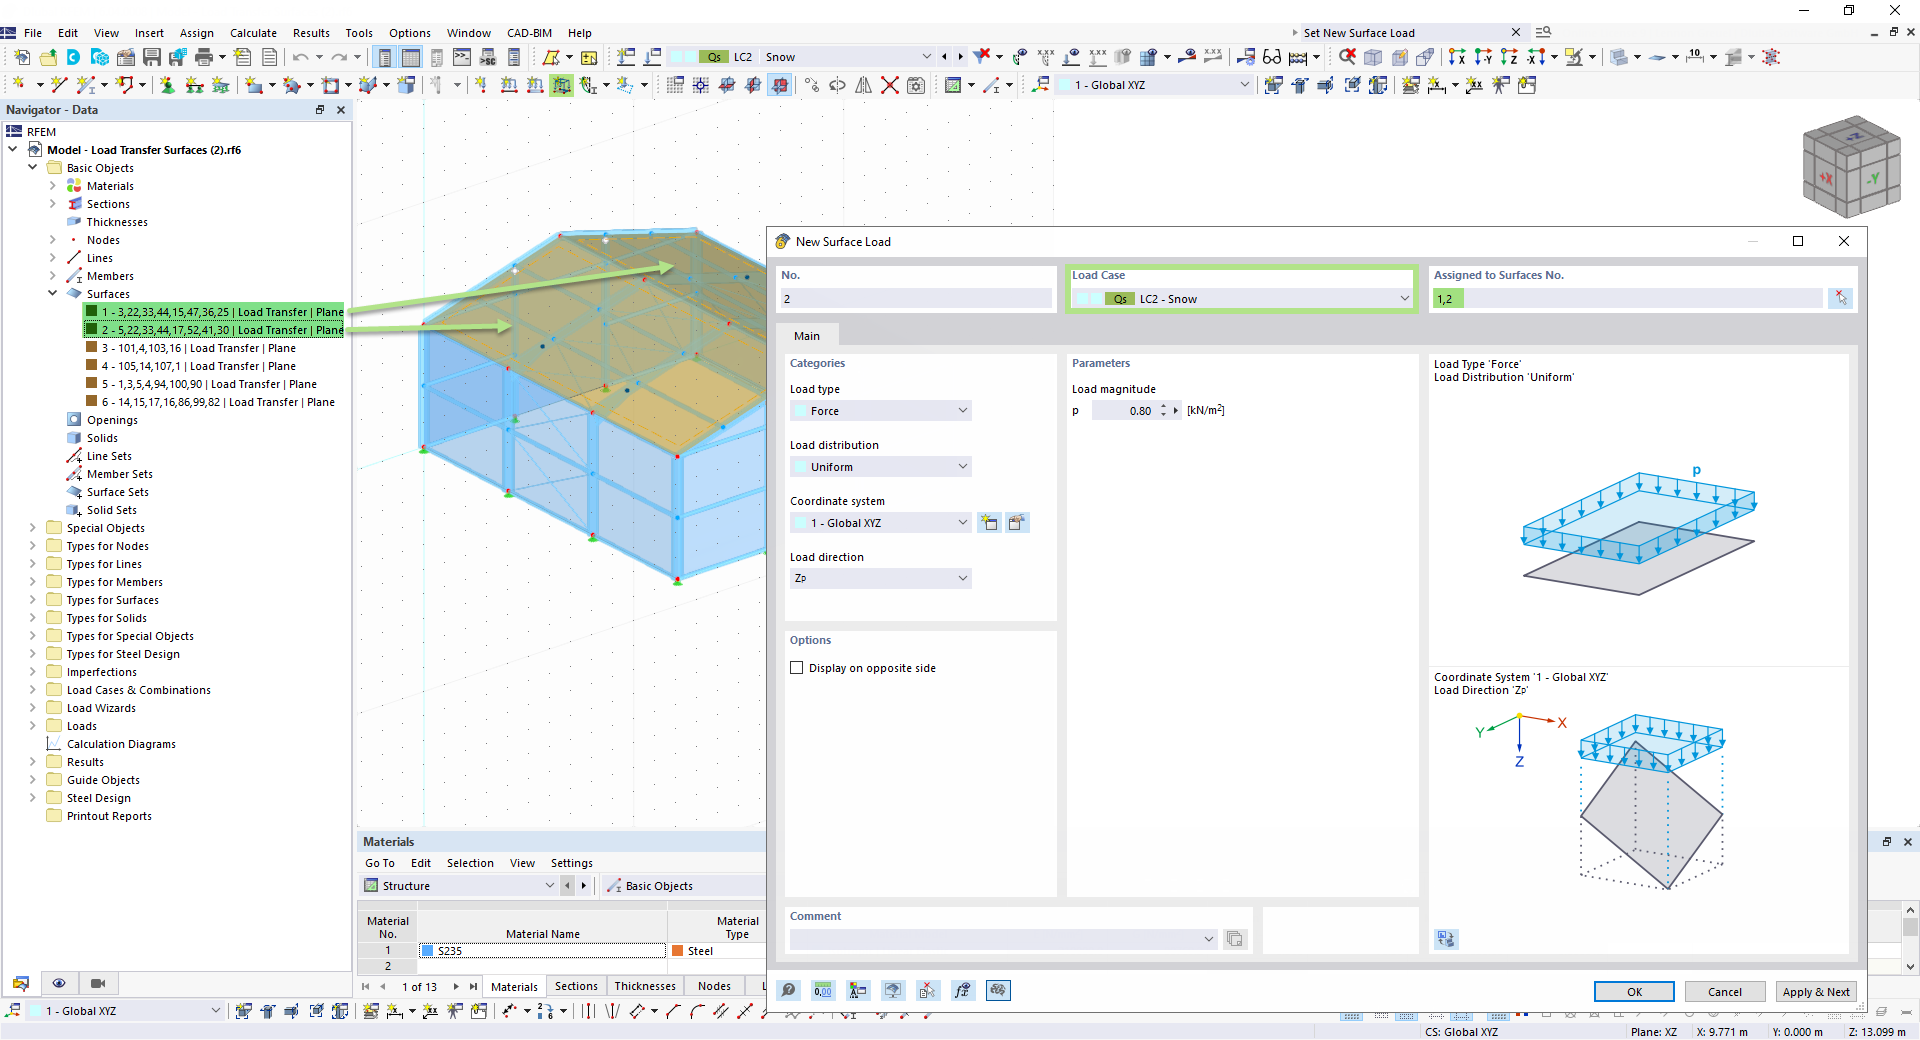The image size is (1920, 1040).
Task: Select Printout Reports in Navigator tree
Action: [x=109, y=816]
